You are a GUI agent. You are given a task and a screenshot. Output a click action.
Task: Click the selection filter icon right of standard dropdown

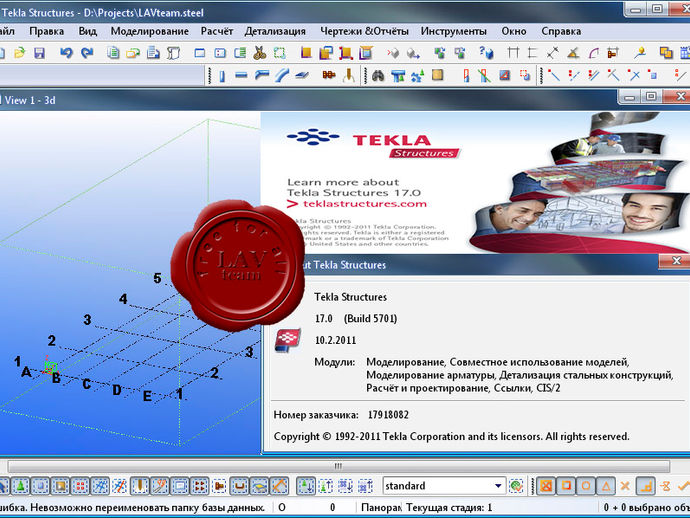pos(516,486)
